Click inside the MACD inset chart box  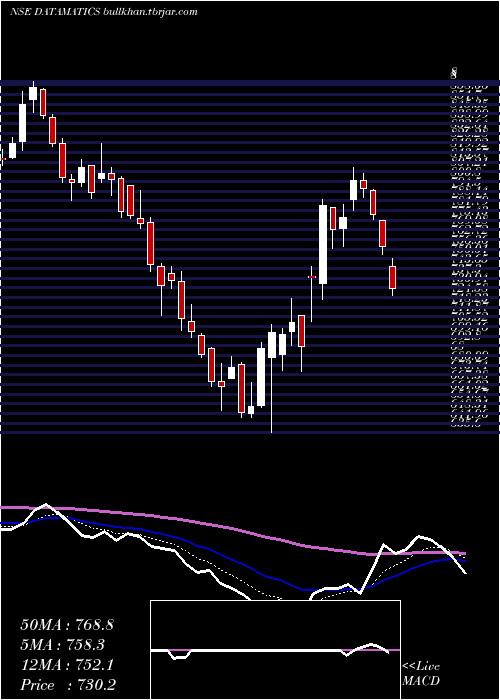[x=275, y=650]
